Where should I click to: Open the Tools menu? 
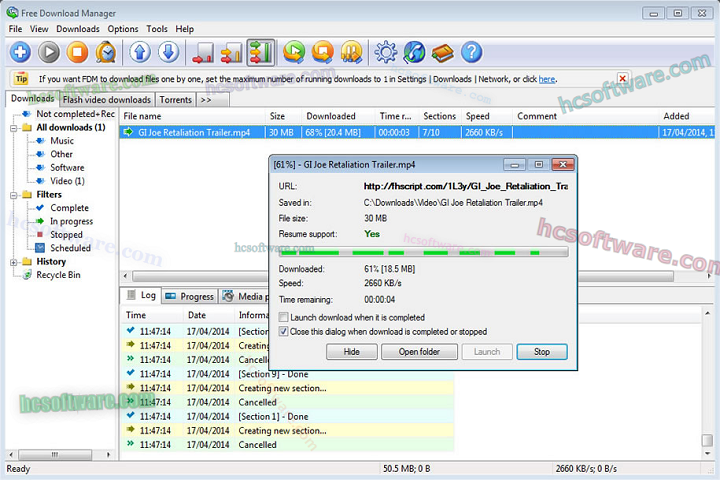[157, 29]
